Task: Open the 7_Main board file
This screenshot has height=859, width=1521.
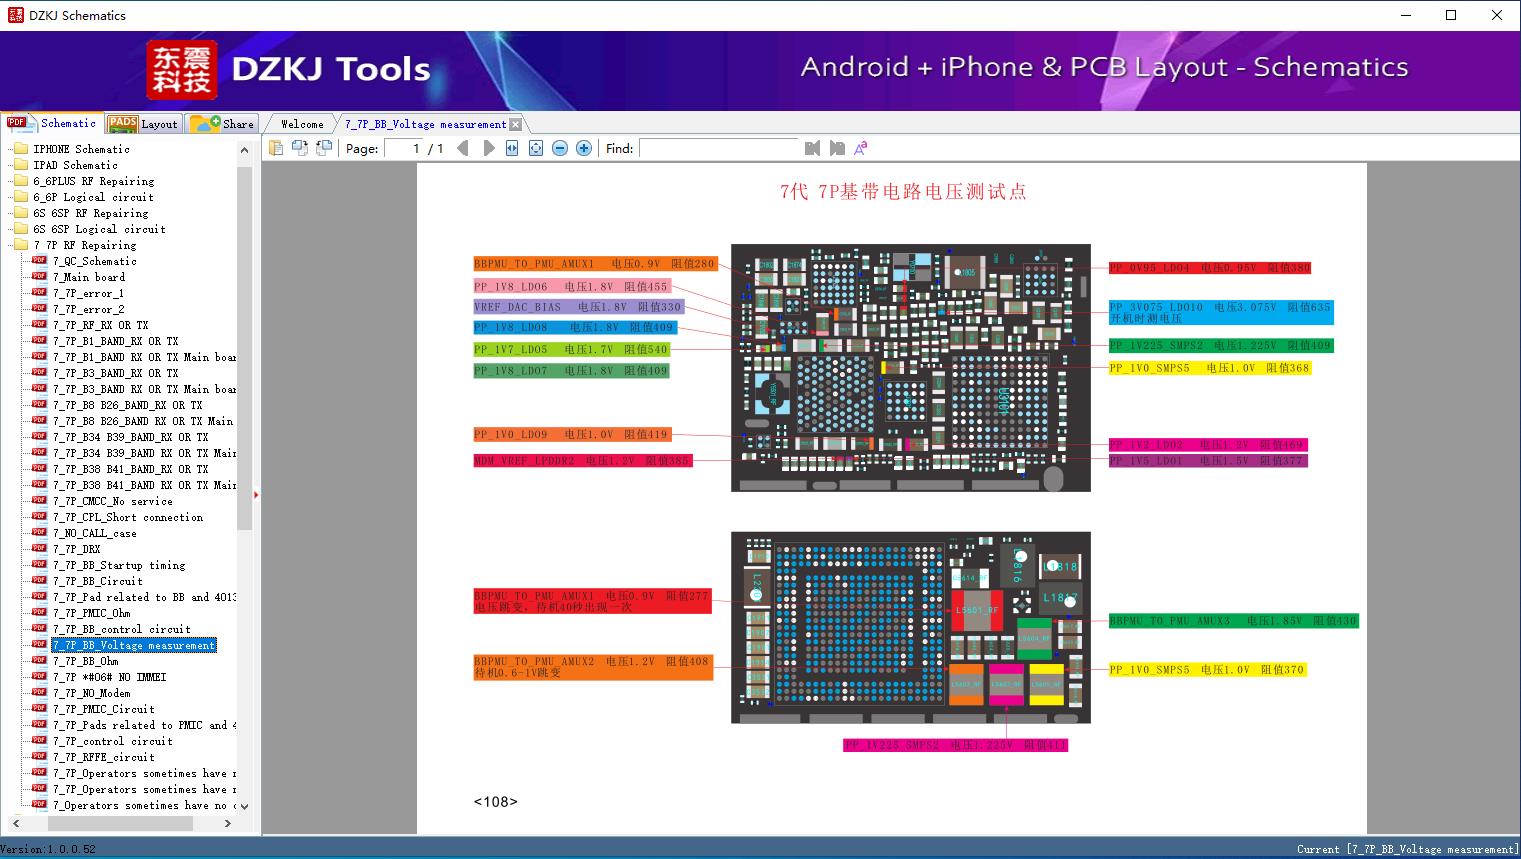Action: click(x=89, y=277)
